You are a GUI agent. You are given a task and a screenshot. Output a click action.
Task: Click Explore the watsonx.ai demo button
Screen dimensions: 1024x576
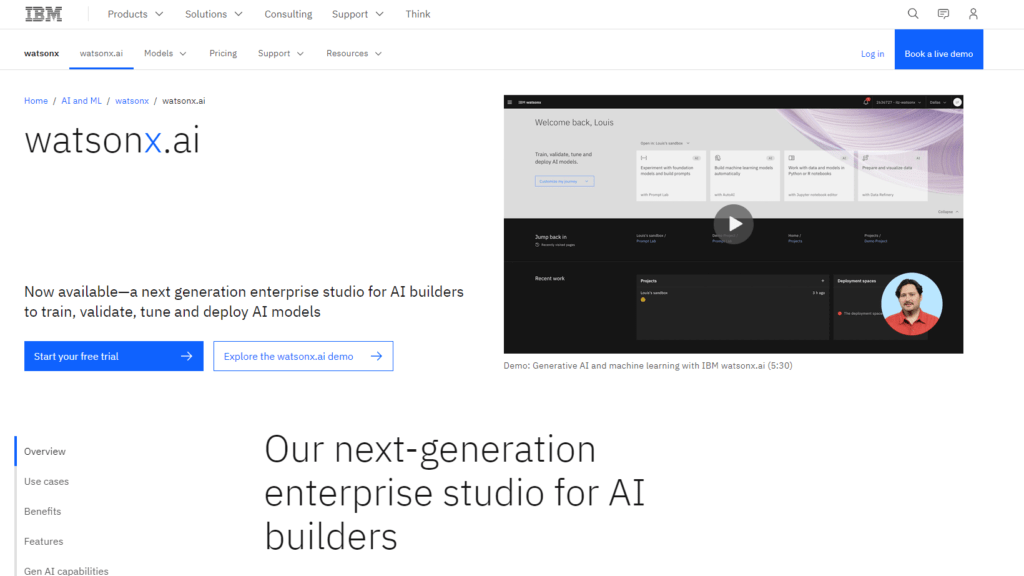click(303, 356)
